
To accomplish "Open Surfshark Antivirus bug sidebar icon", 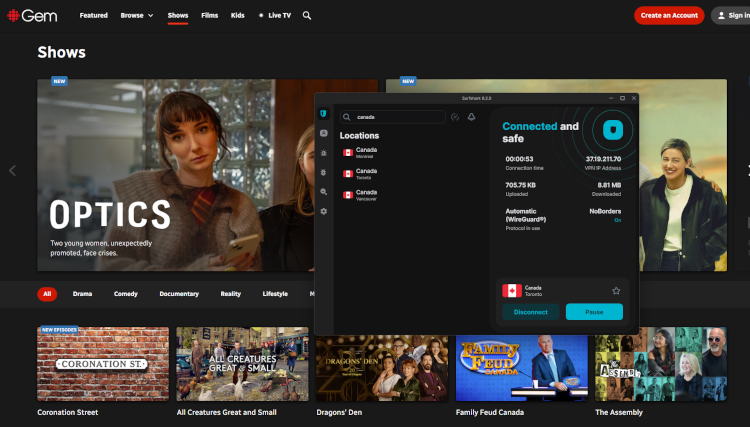I will [324, 172].
